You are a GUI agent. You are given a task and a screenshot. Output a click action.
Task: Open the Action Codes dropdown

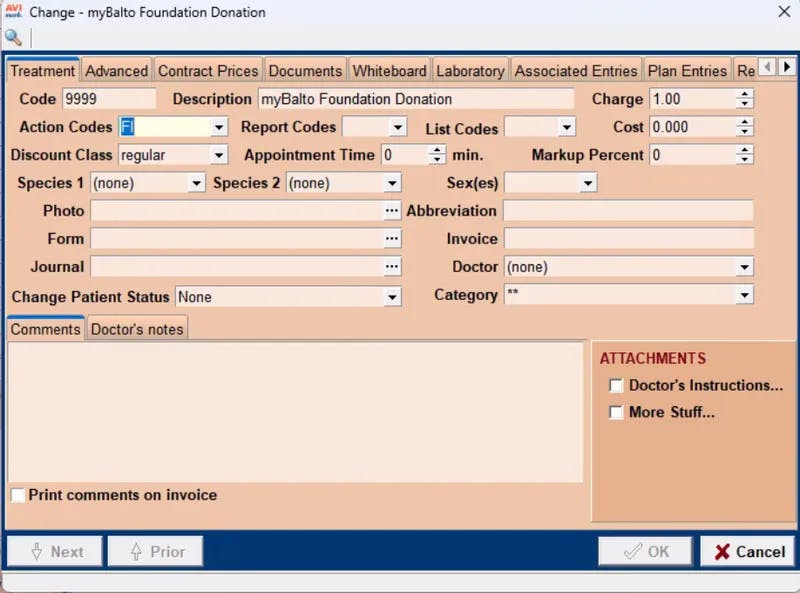(219, 127)
